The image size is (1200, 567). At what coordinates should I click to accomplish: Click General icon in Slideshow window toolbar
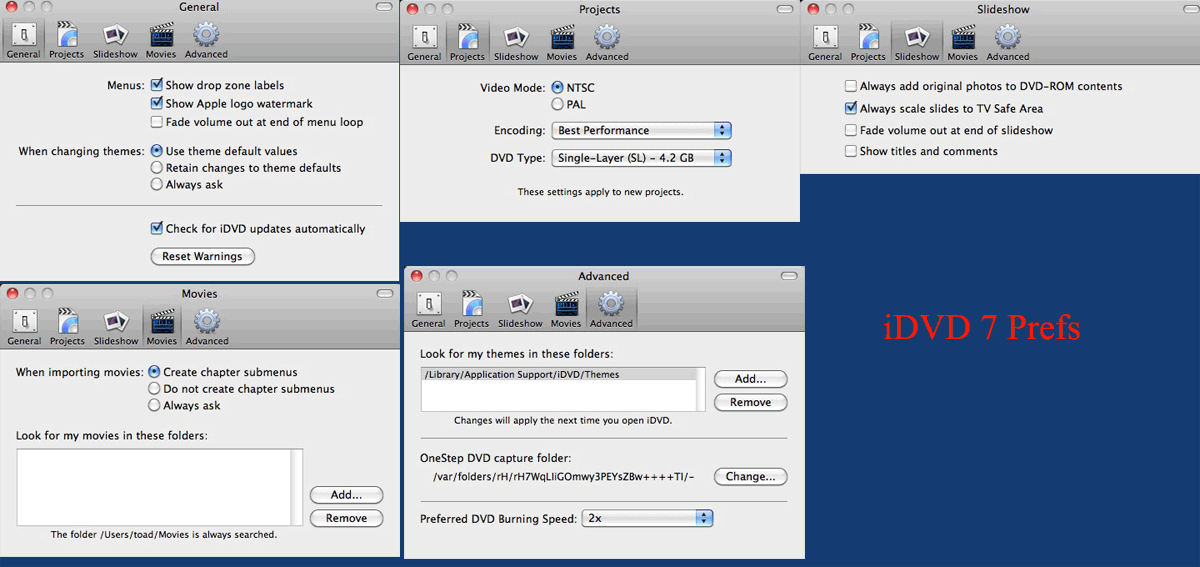coord(825,43)
